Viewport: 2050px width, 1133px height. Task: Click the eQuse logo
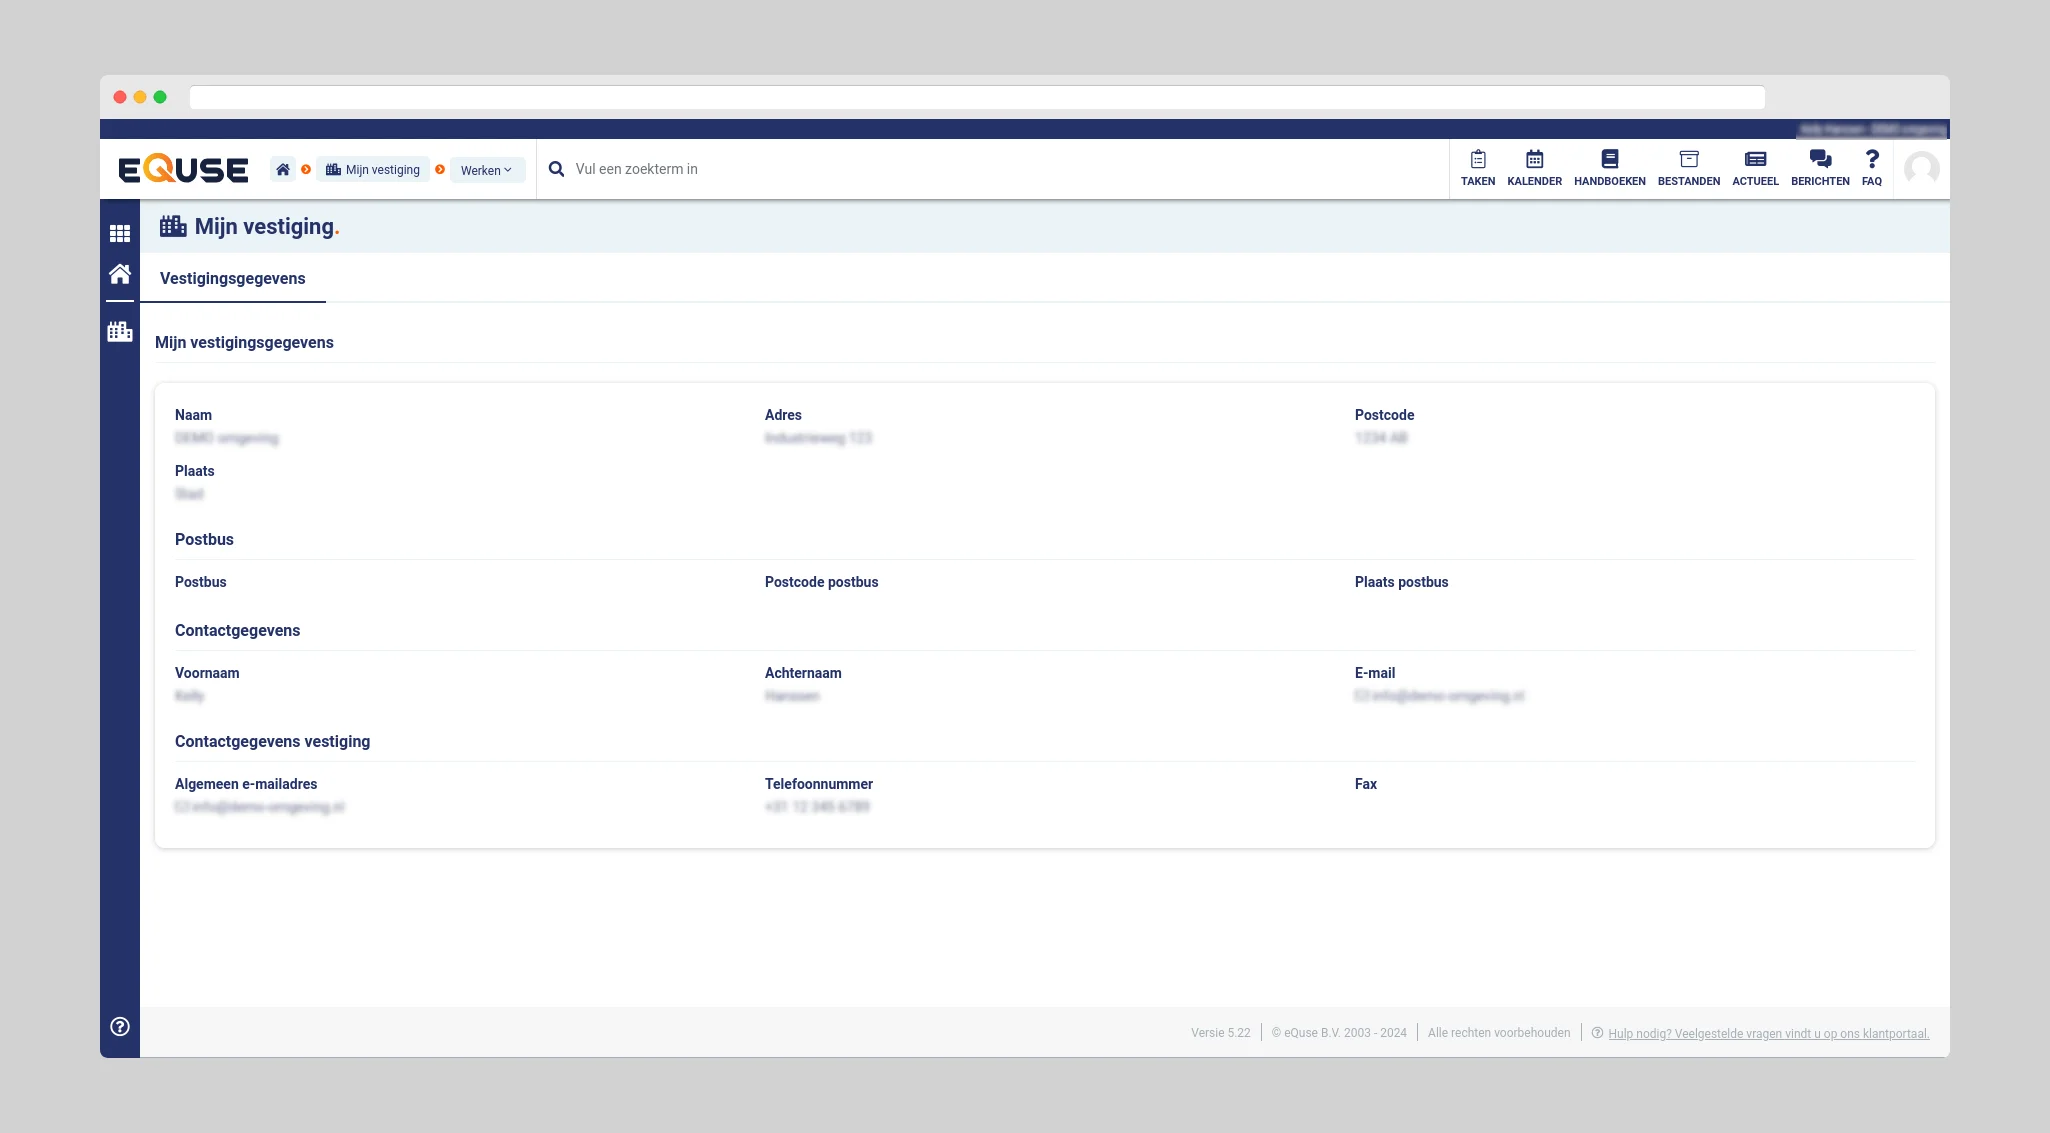click(x=183, y=169)
